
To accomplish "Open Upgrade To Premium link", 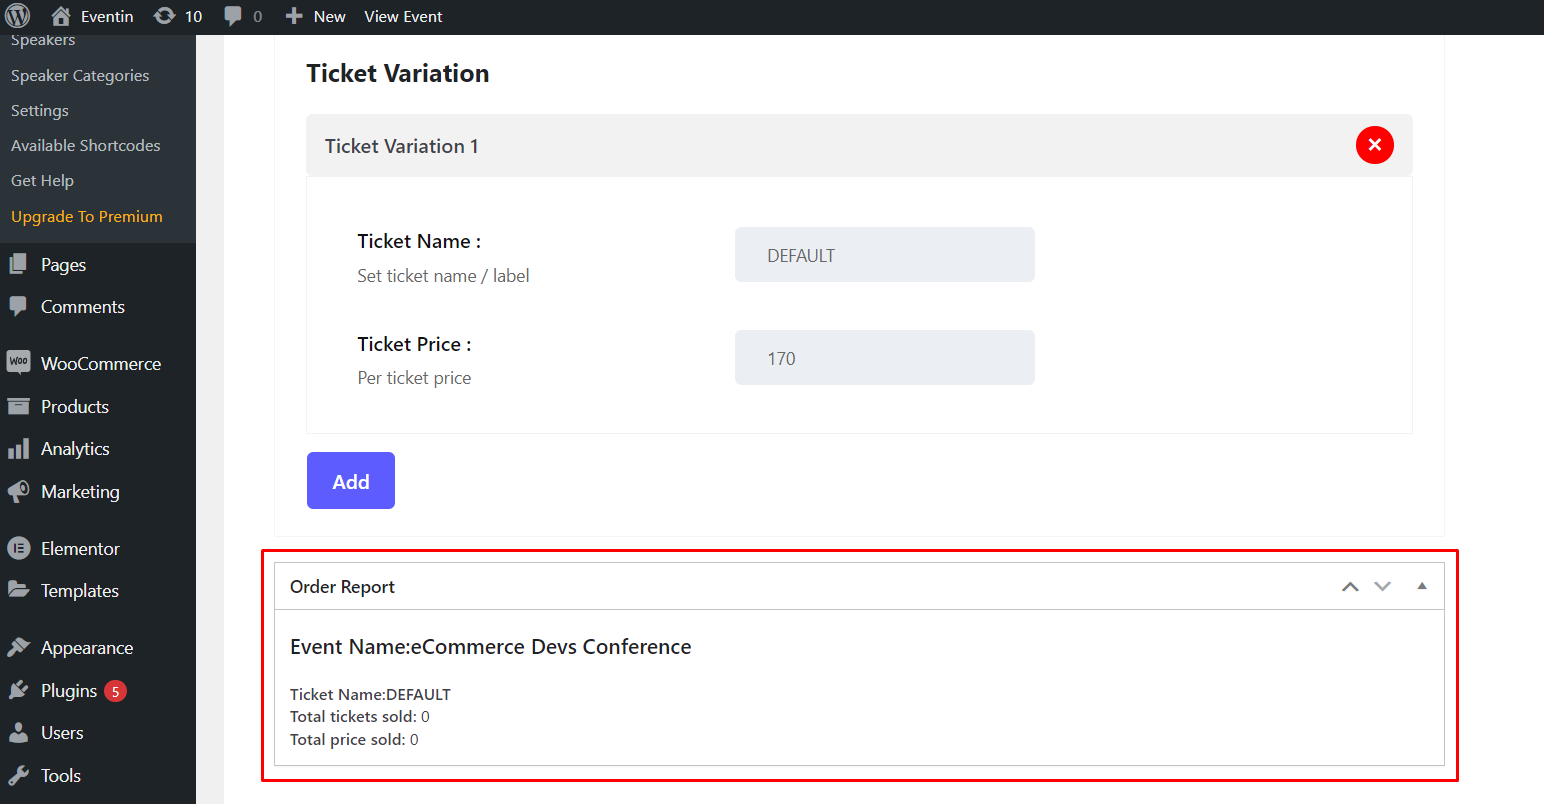I will coord(85,216).
